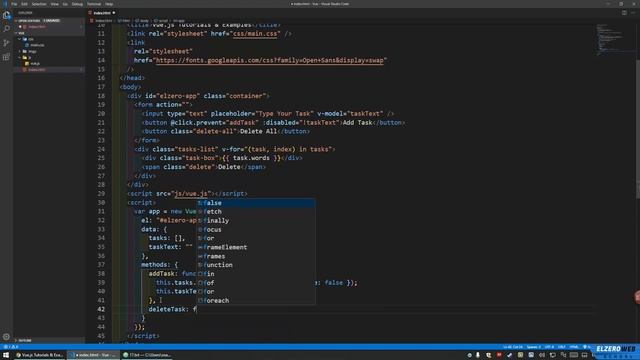Choose 'focus' suggestion
Viewport: 640px width, 360px height.
(256, 230)
